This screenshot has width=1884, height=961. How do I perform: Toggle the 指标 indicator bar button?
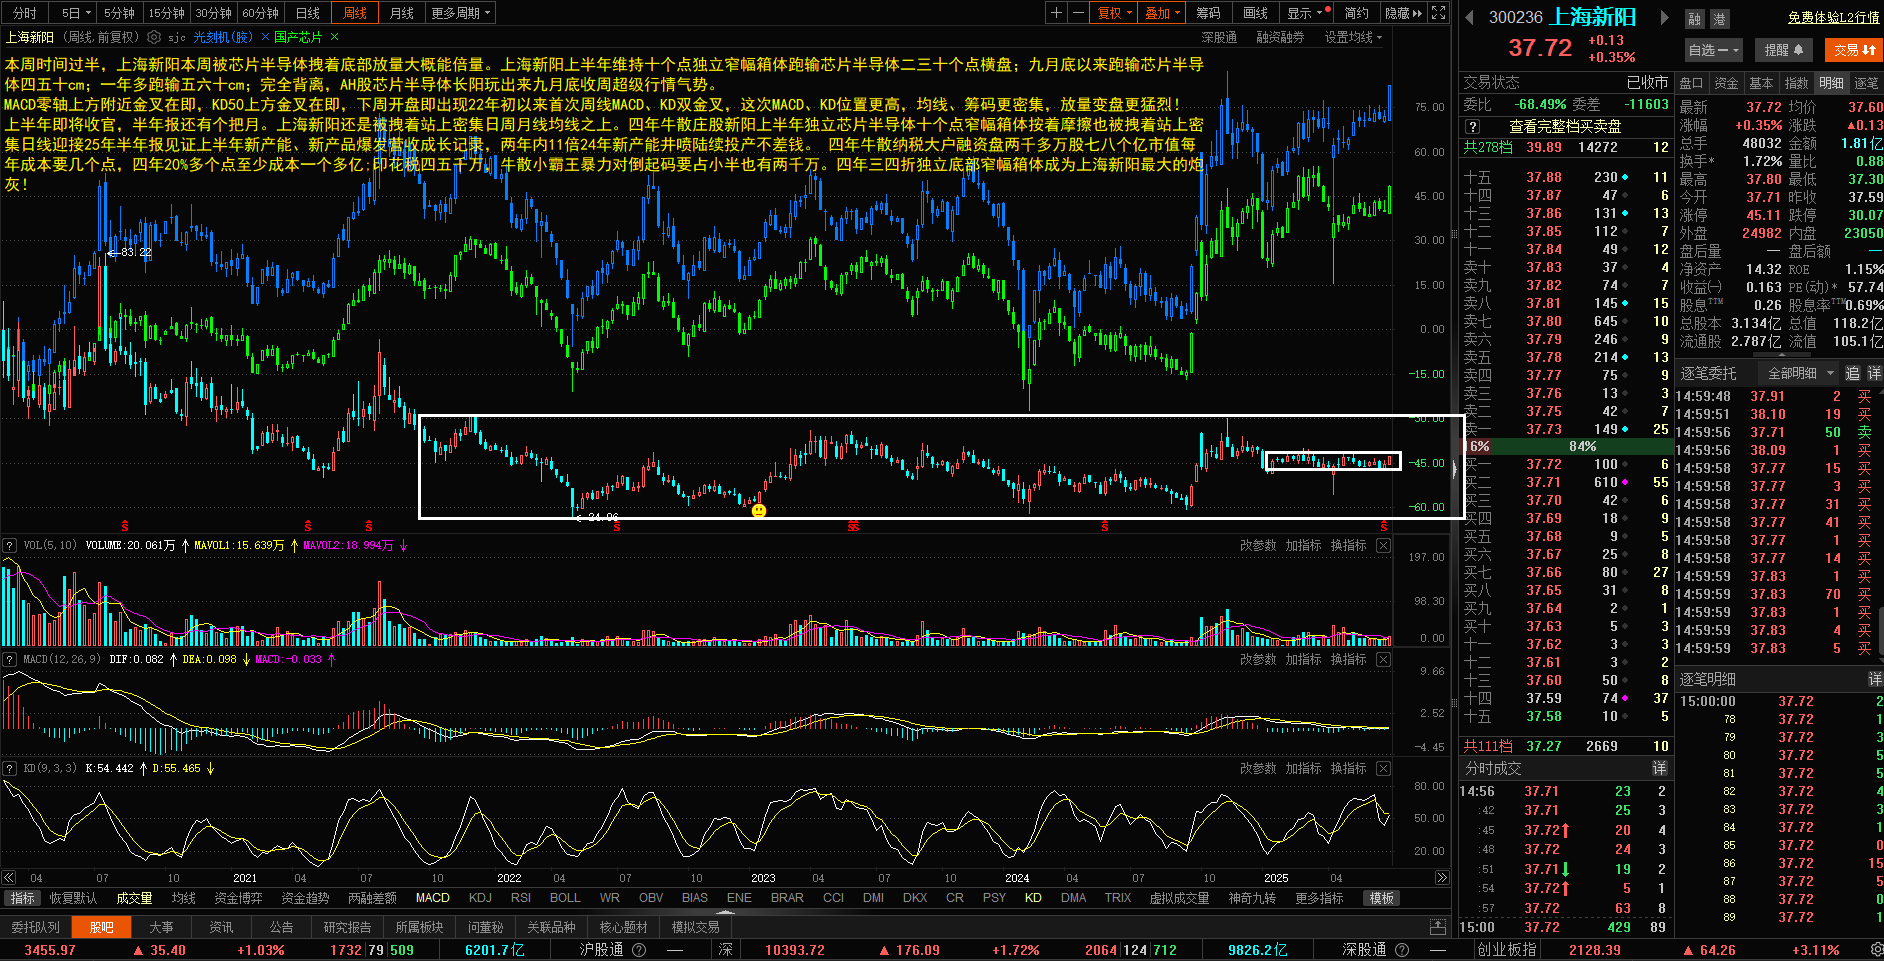(x=22, y=898)
